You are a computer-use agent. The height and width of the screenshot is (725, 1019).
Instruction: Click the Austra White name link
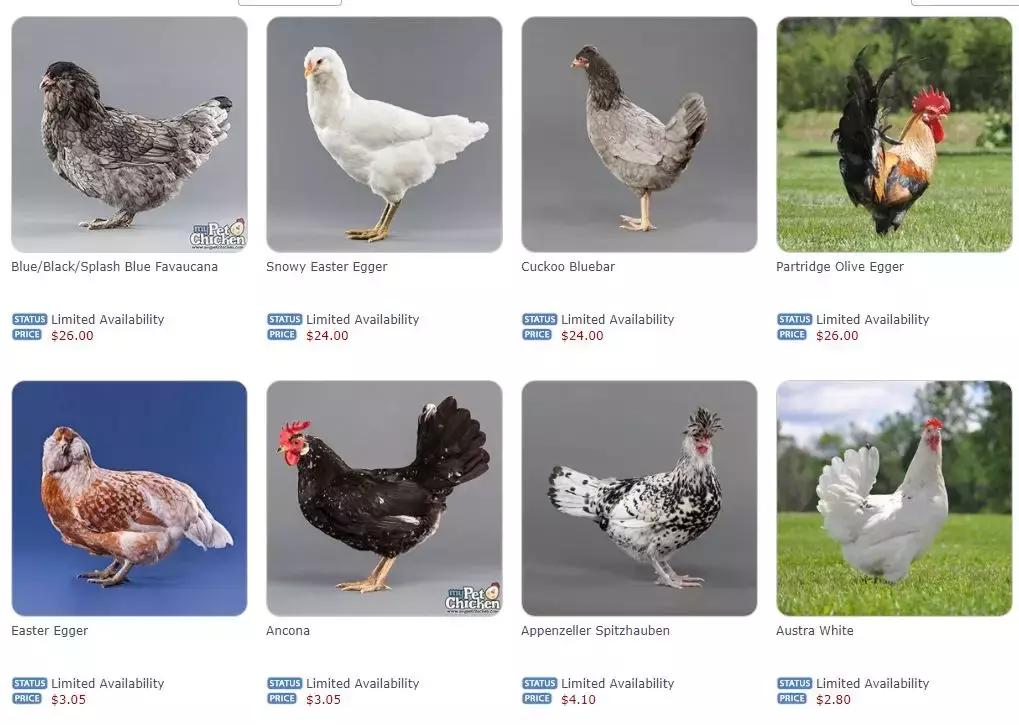(815, 630)
